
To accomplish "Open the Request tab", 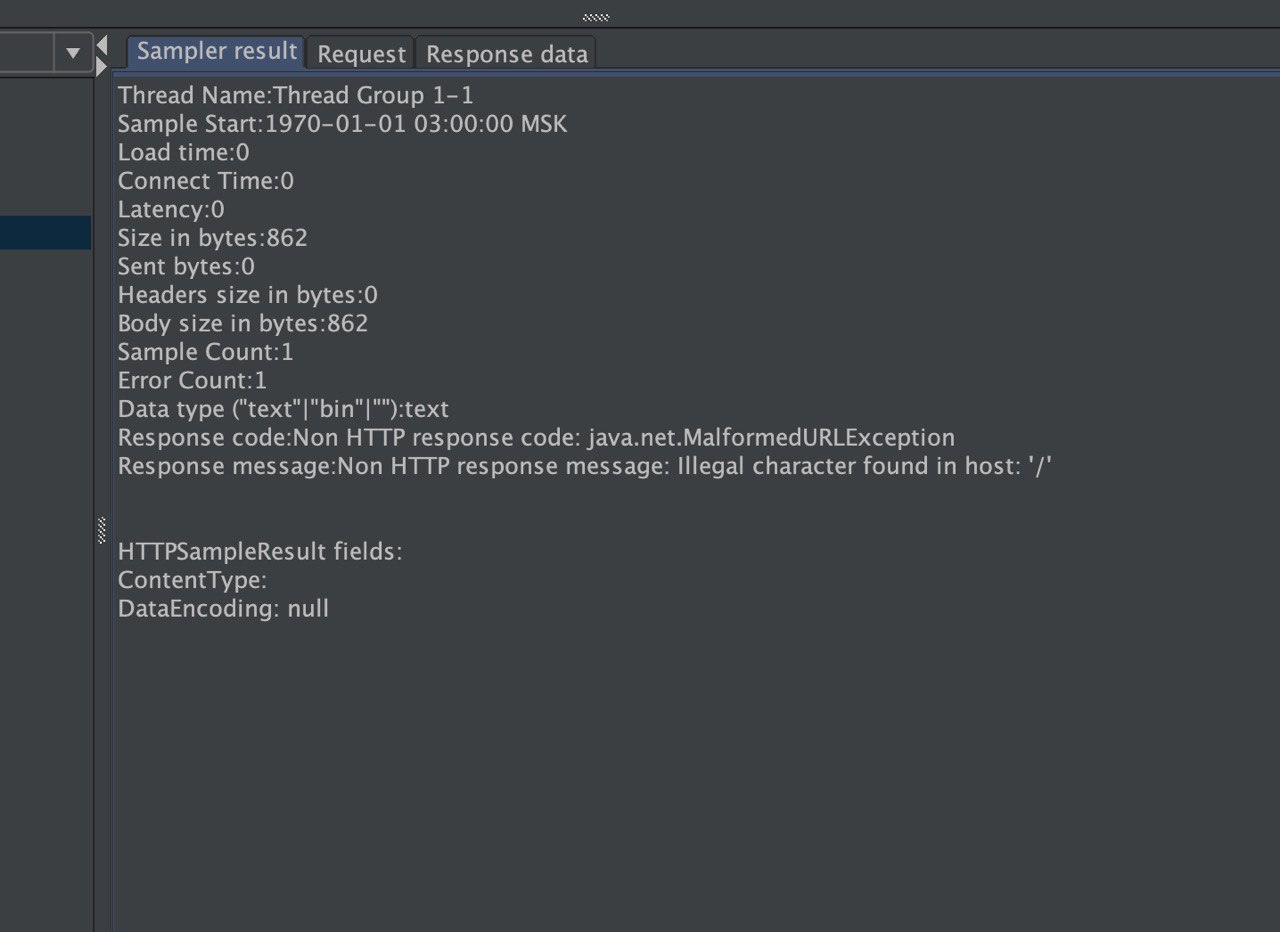I will point(361,54).
